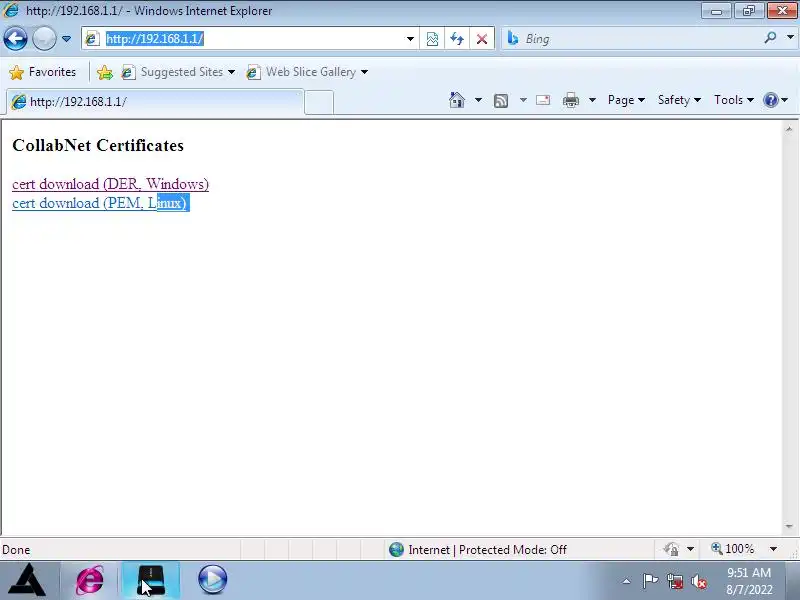Open the Page menu
Viewport: 800px width, 600px height.
(626, 100)
